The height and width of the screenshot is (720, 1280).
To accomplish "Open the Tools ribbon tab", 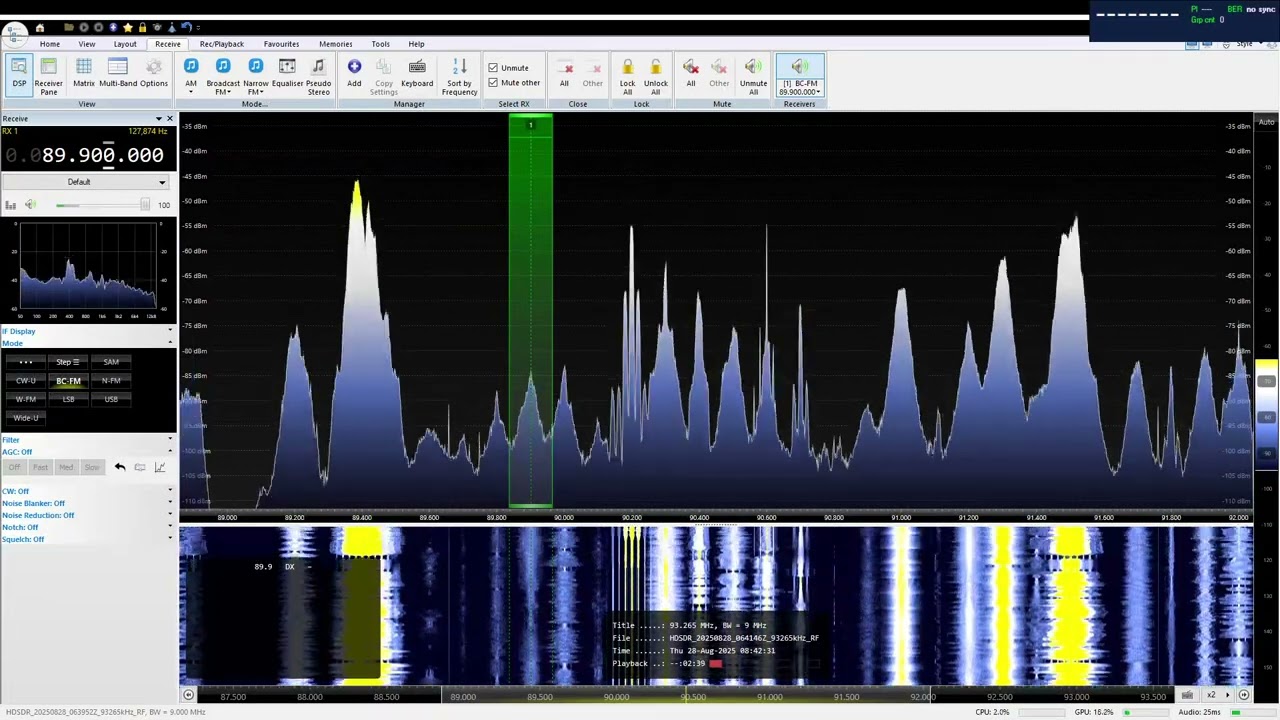I will coord(381,44).
